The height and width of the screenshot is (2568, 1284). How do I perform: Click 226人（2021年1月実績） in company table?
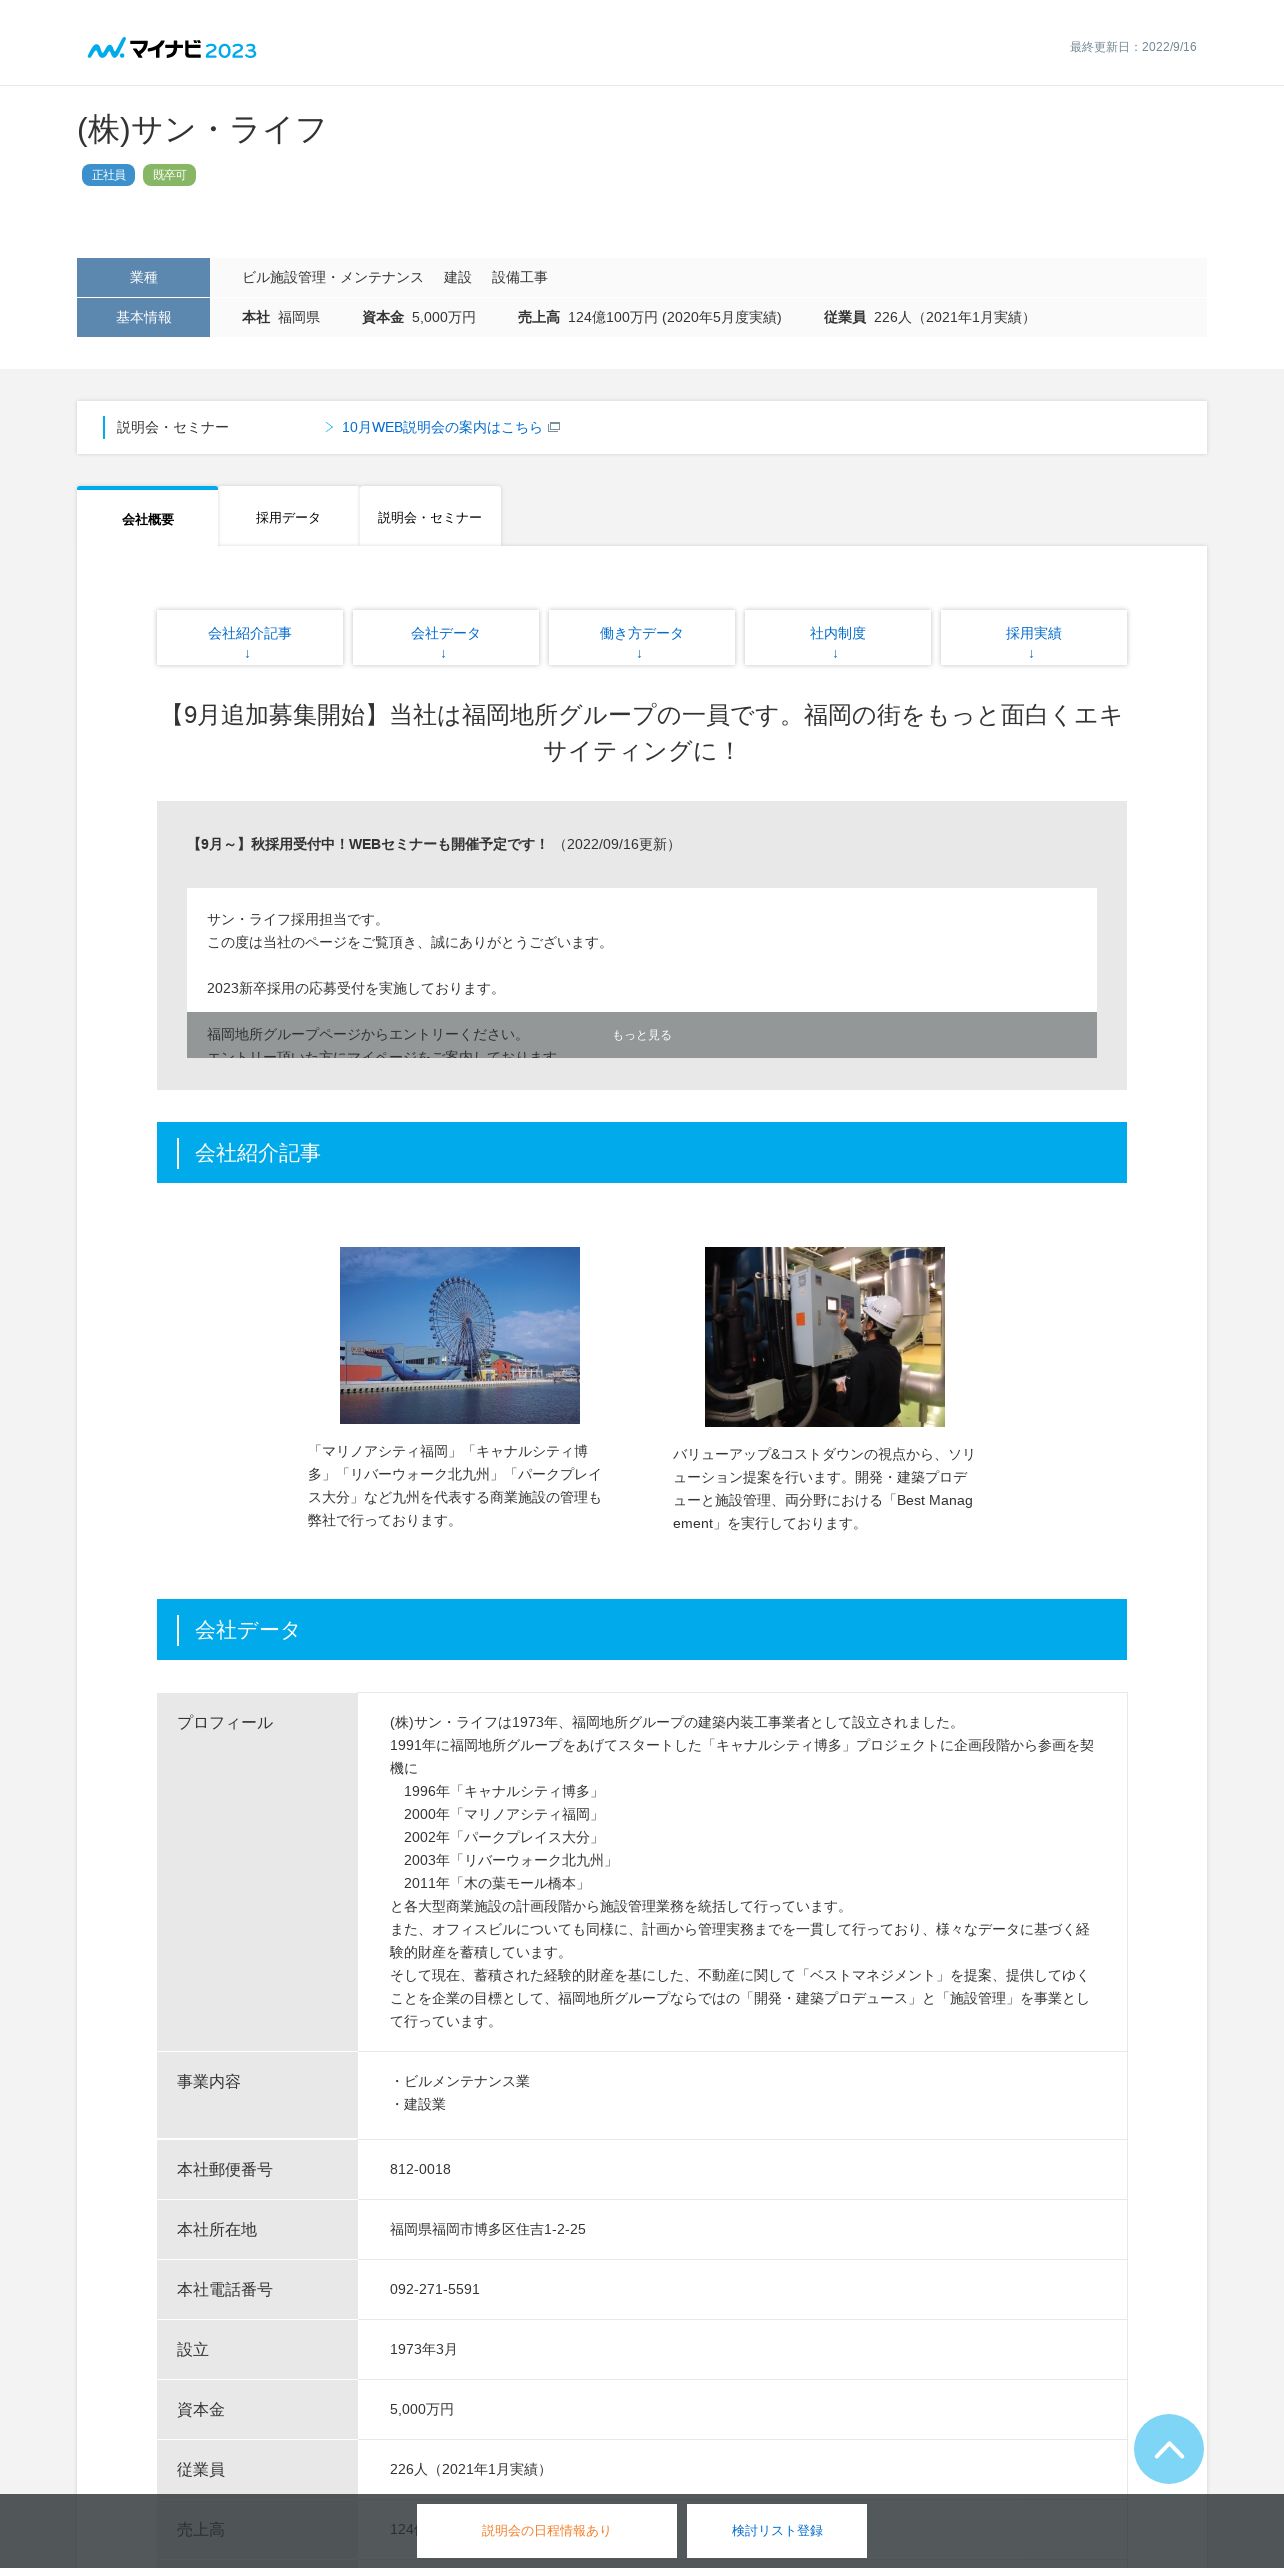[471, 2469]
